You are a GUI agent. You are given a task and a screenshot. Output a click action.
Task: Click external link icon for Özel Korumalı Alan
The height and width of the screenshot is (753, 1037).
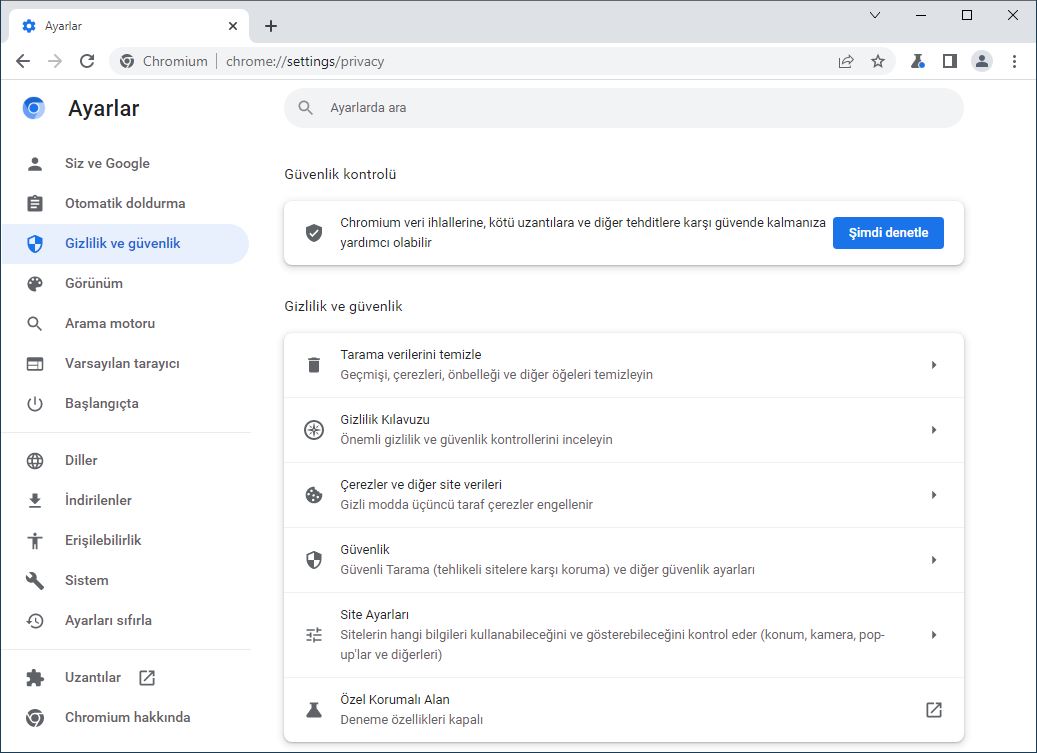(934, 710)
